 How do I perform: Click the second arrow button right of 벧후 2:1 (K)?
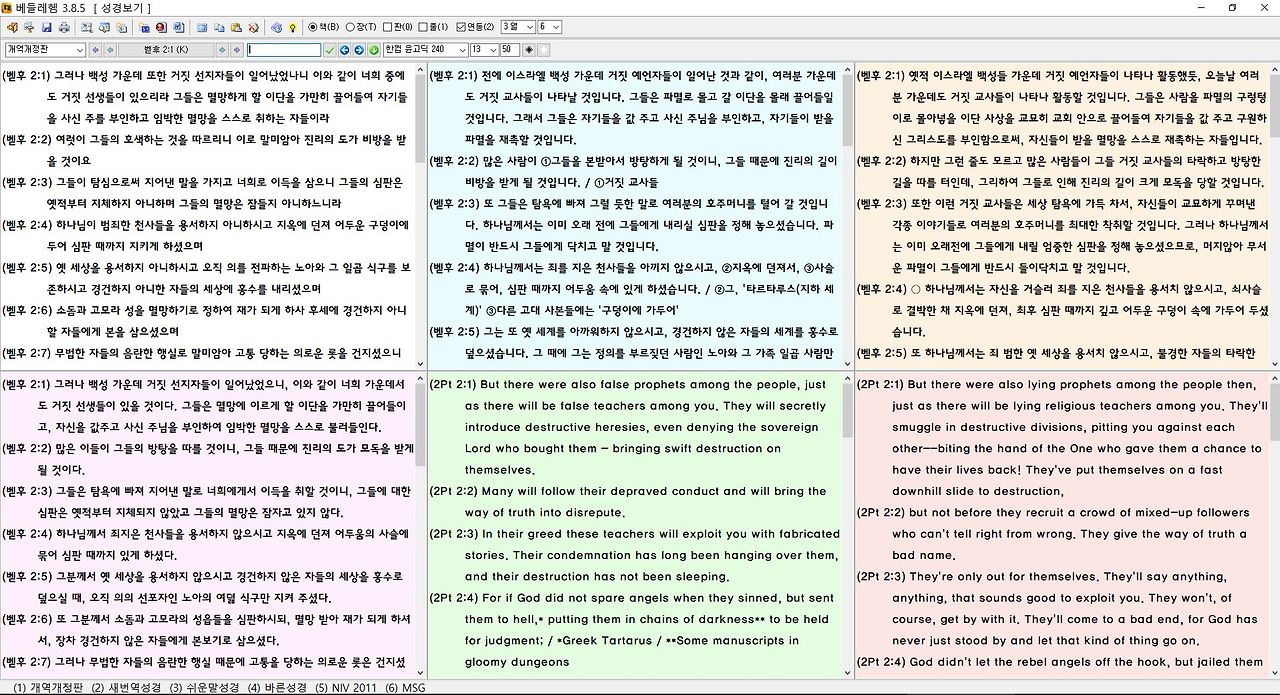(237, 49)
